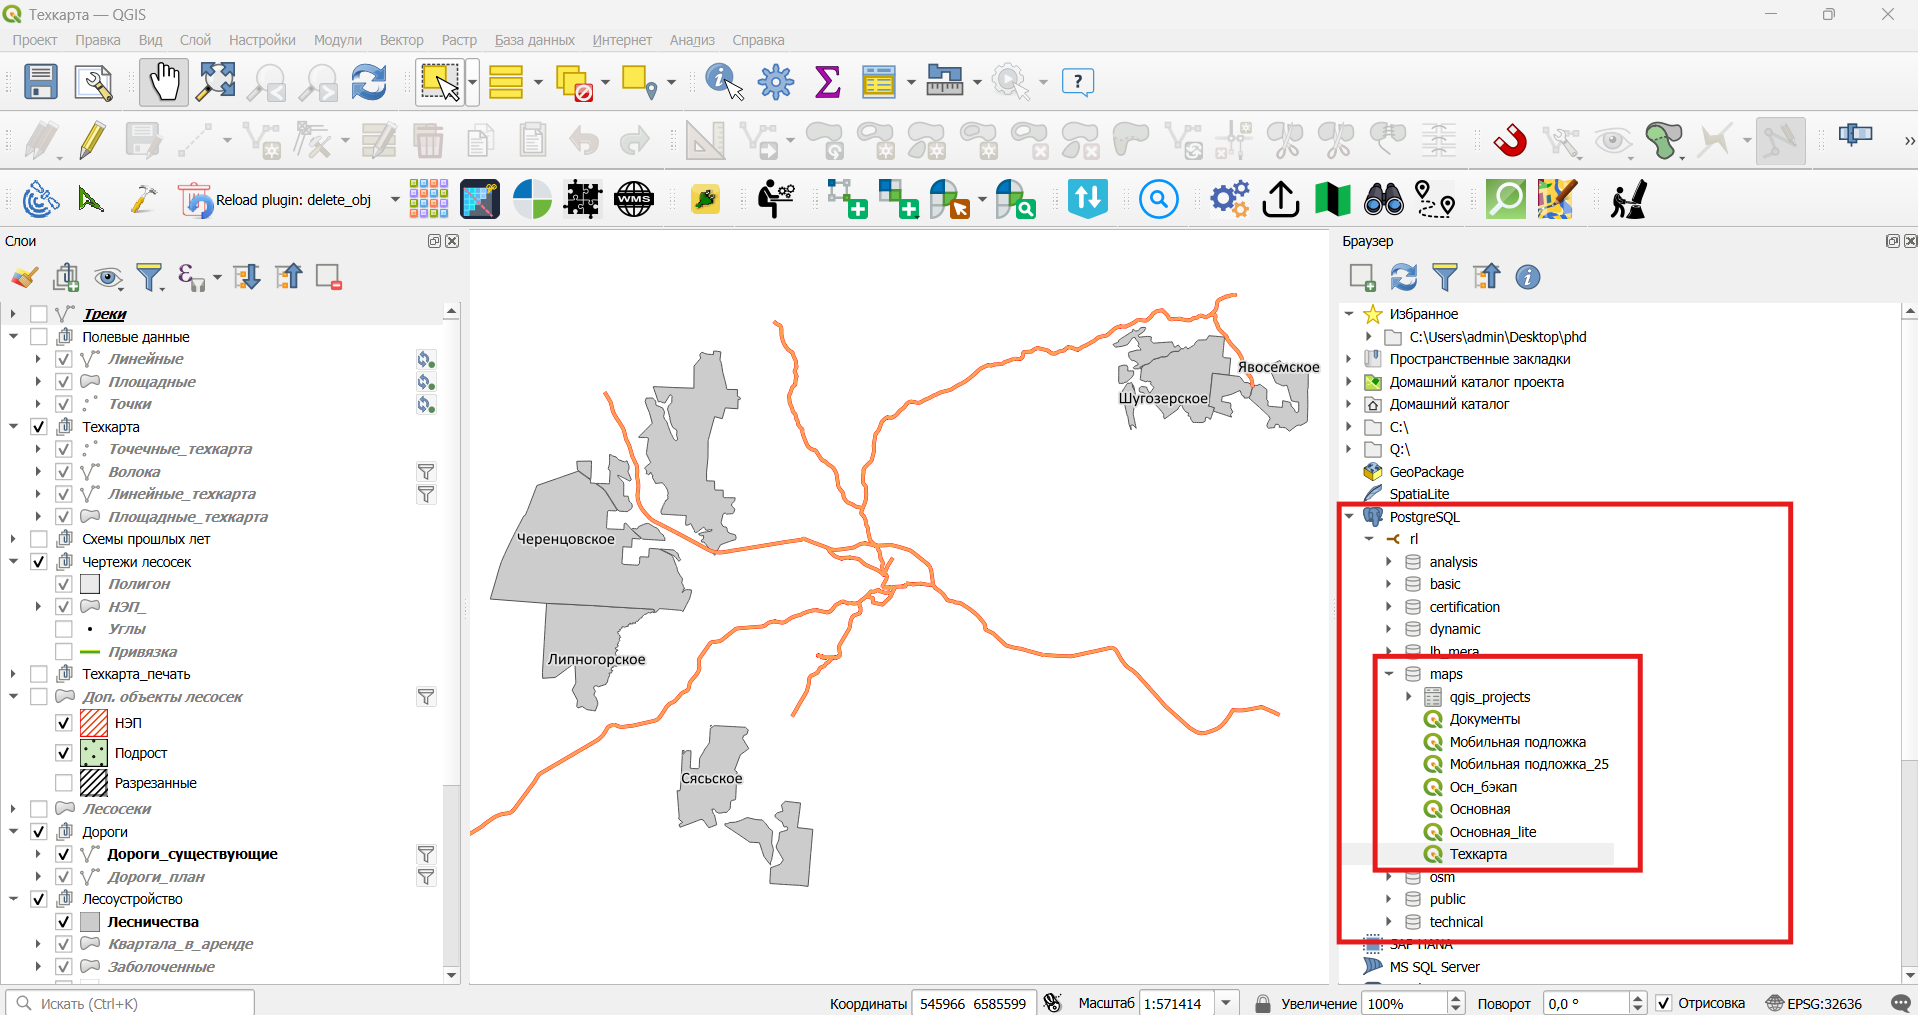
Task: Click the WMS globe plugin icon
Action: point(634,199)
